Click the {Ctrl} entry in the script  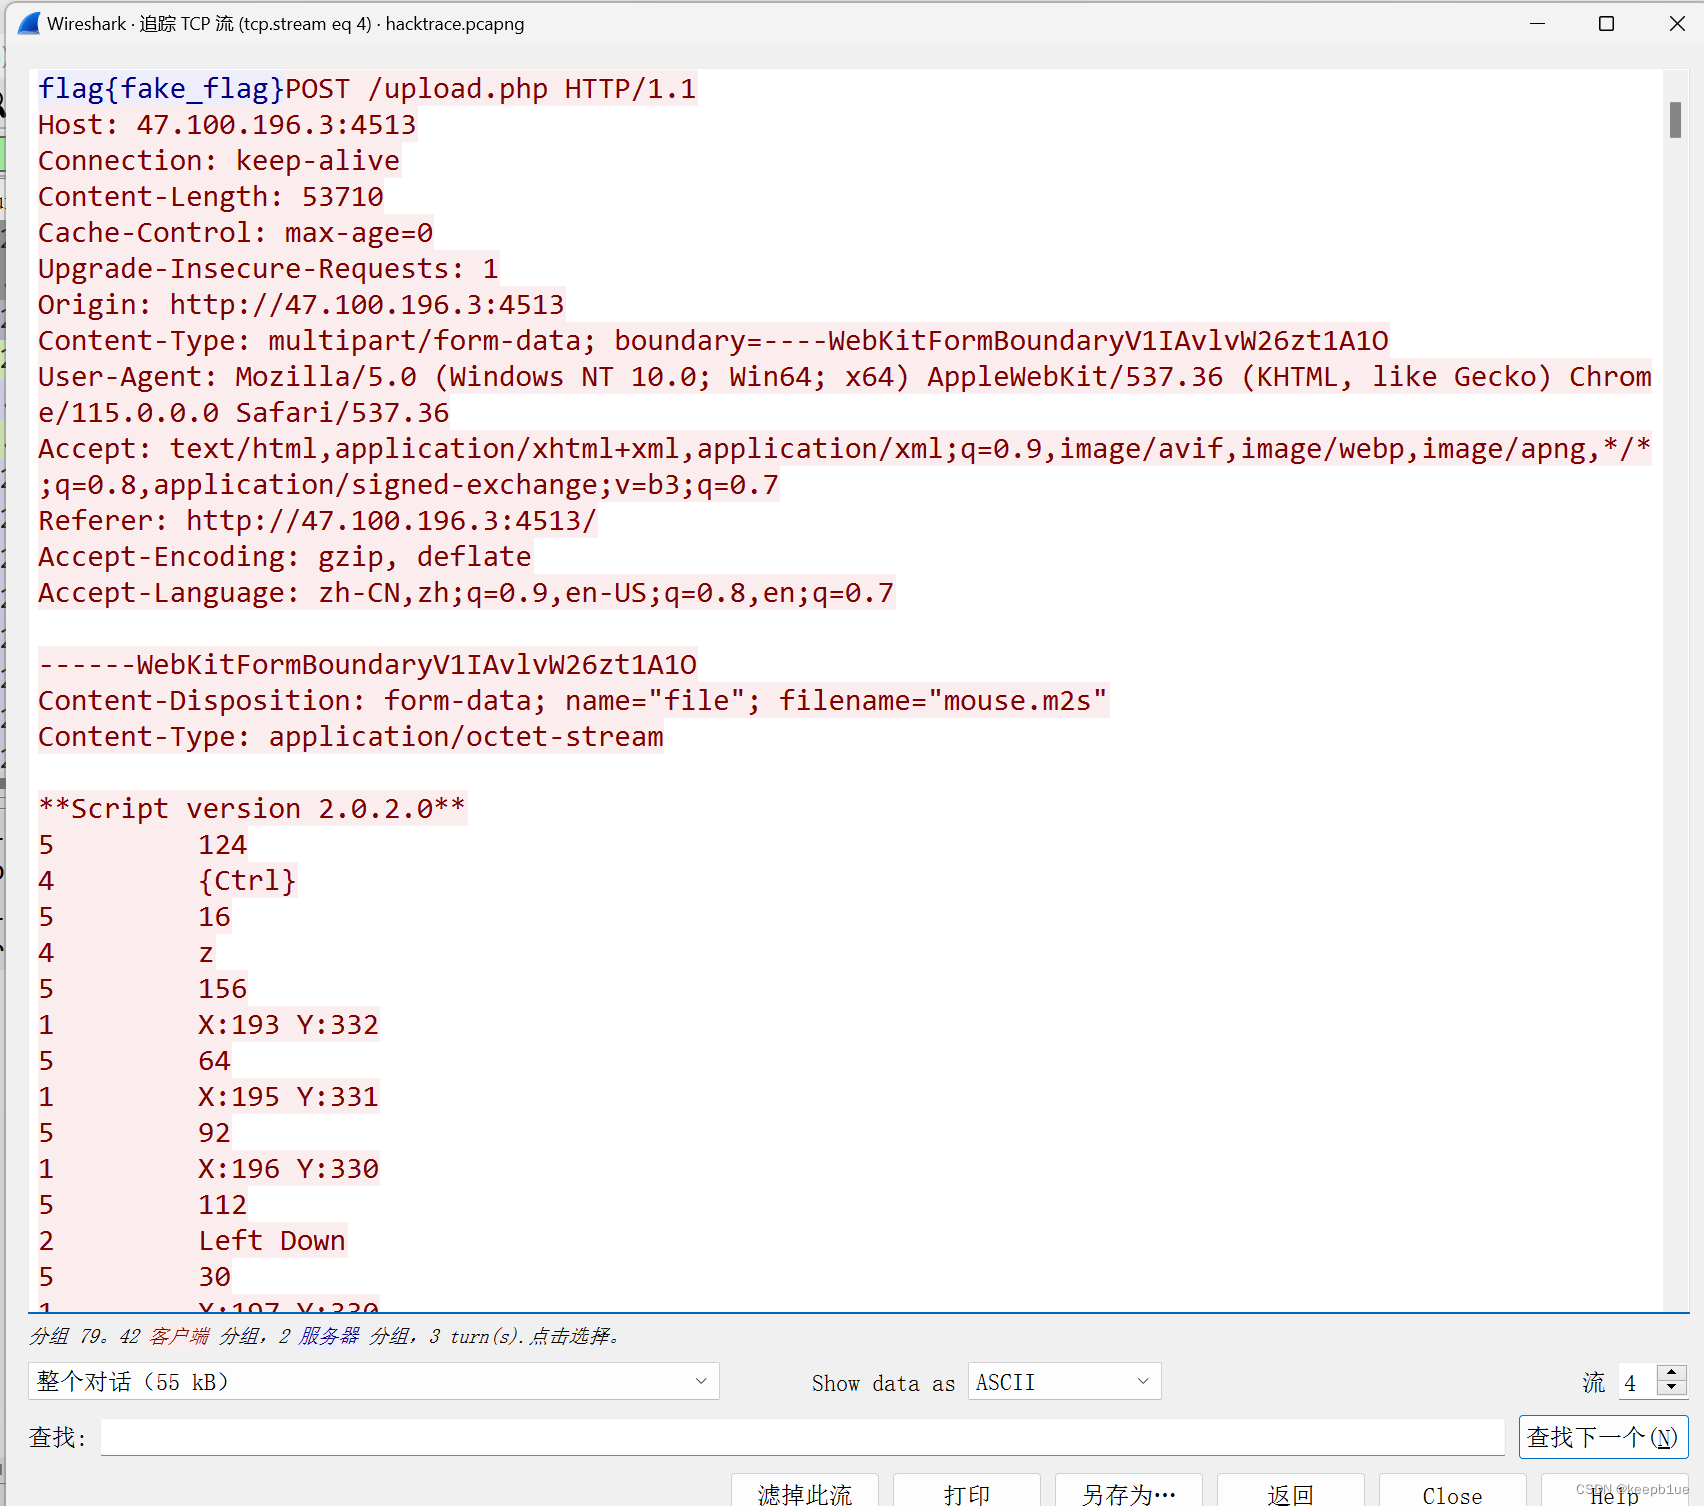point(247,881)
